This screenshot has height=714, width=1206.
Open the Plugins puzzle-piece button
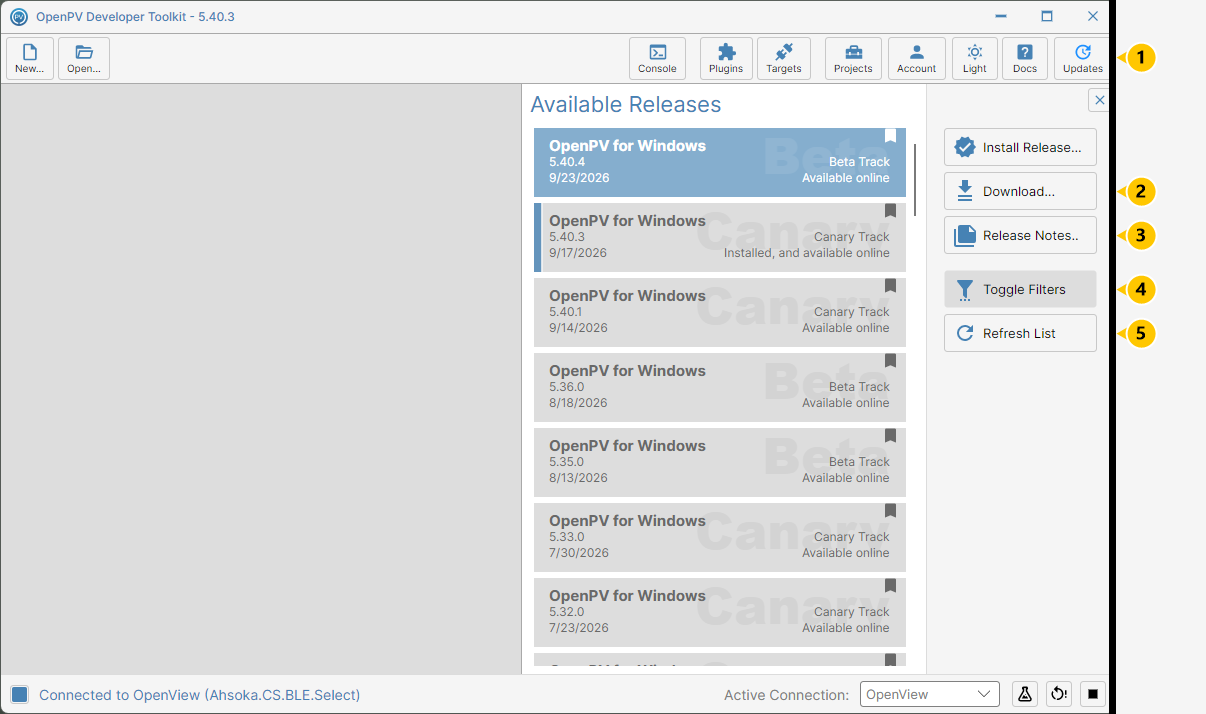point(726,58)
